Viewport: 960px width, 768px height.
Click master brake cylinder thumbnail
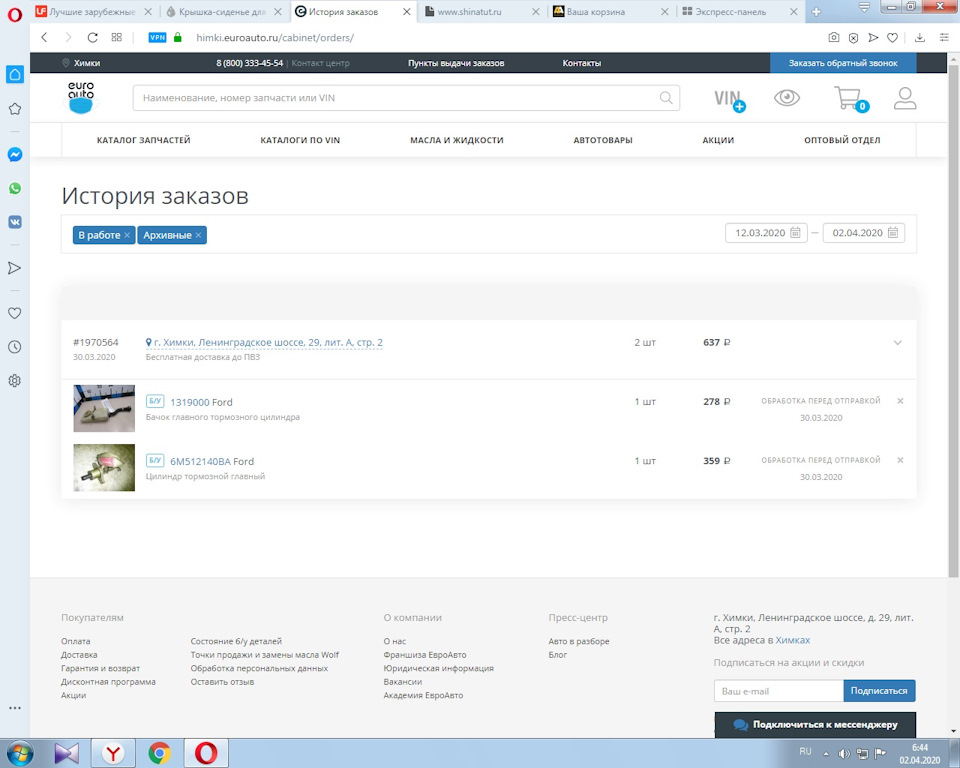104,467
